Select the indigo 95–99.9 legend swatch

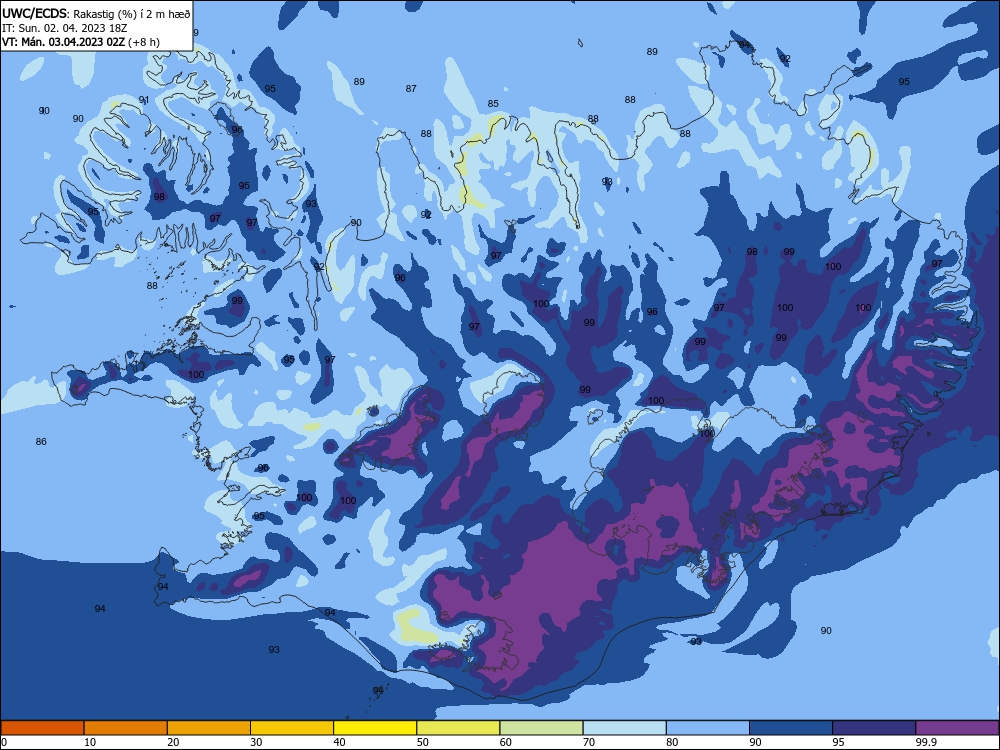pos(874,728)
